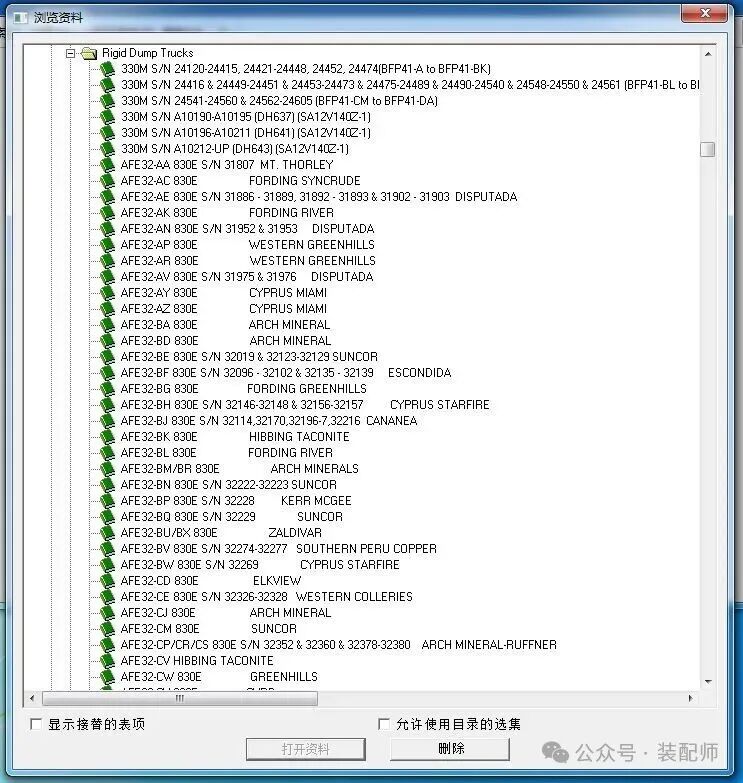Click book icon for AFE32-BG FORDING GREENHILLS
The width and height of the screenshot is (743, 783).
107,389
